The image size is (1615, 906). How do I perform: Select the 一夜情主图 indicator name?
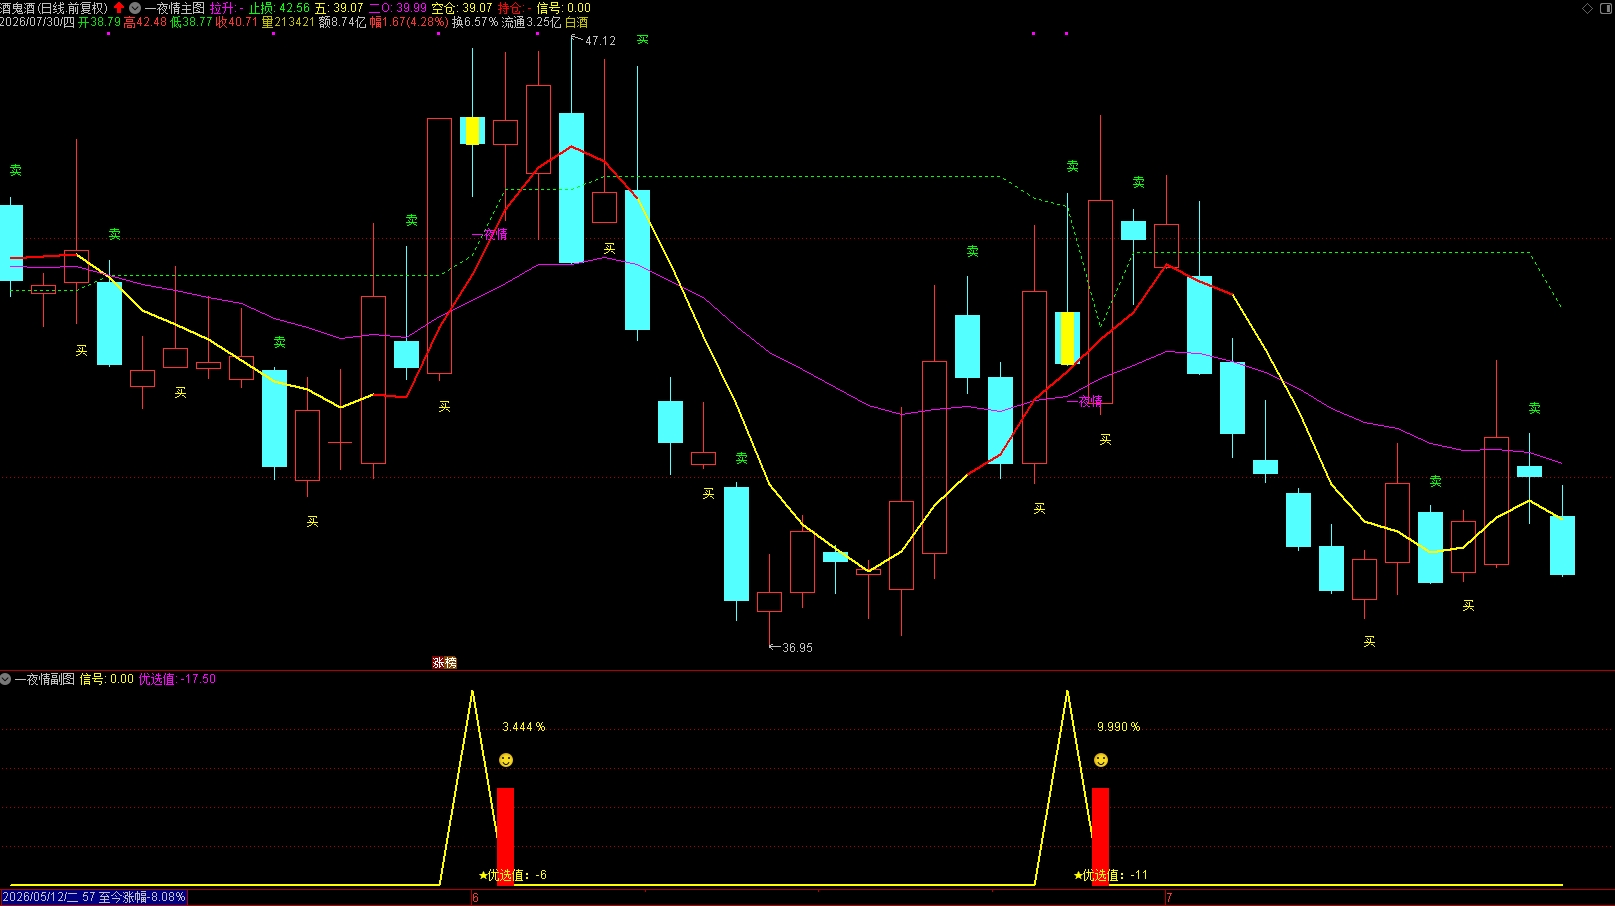coord(175,8)
